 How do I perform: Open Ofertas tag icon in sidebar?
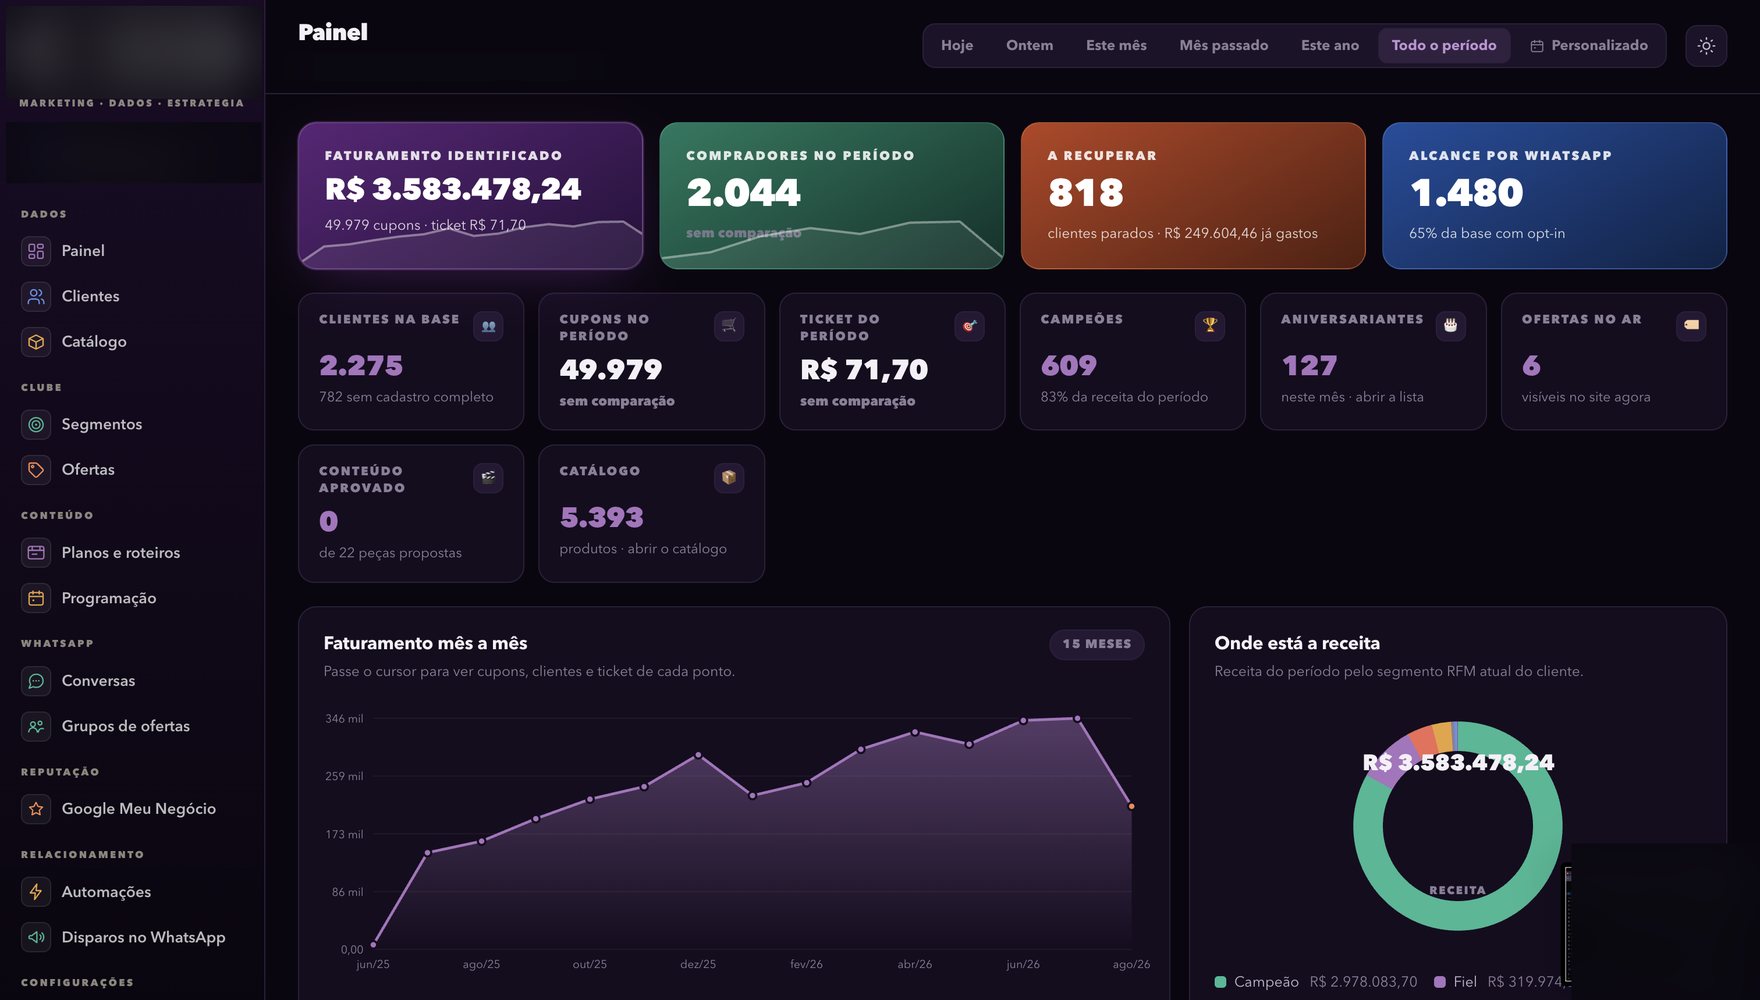click(x=36, y=470)
